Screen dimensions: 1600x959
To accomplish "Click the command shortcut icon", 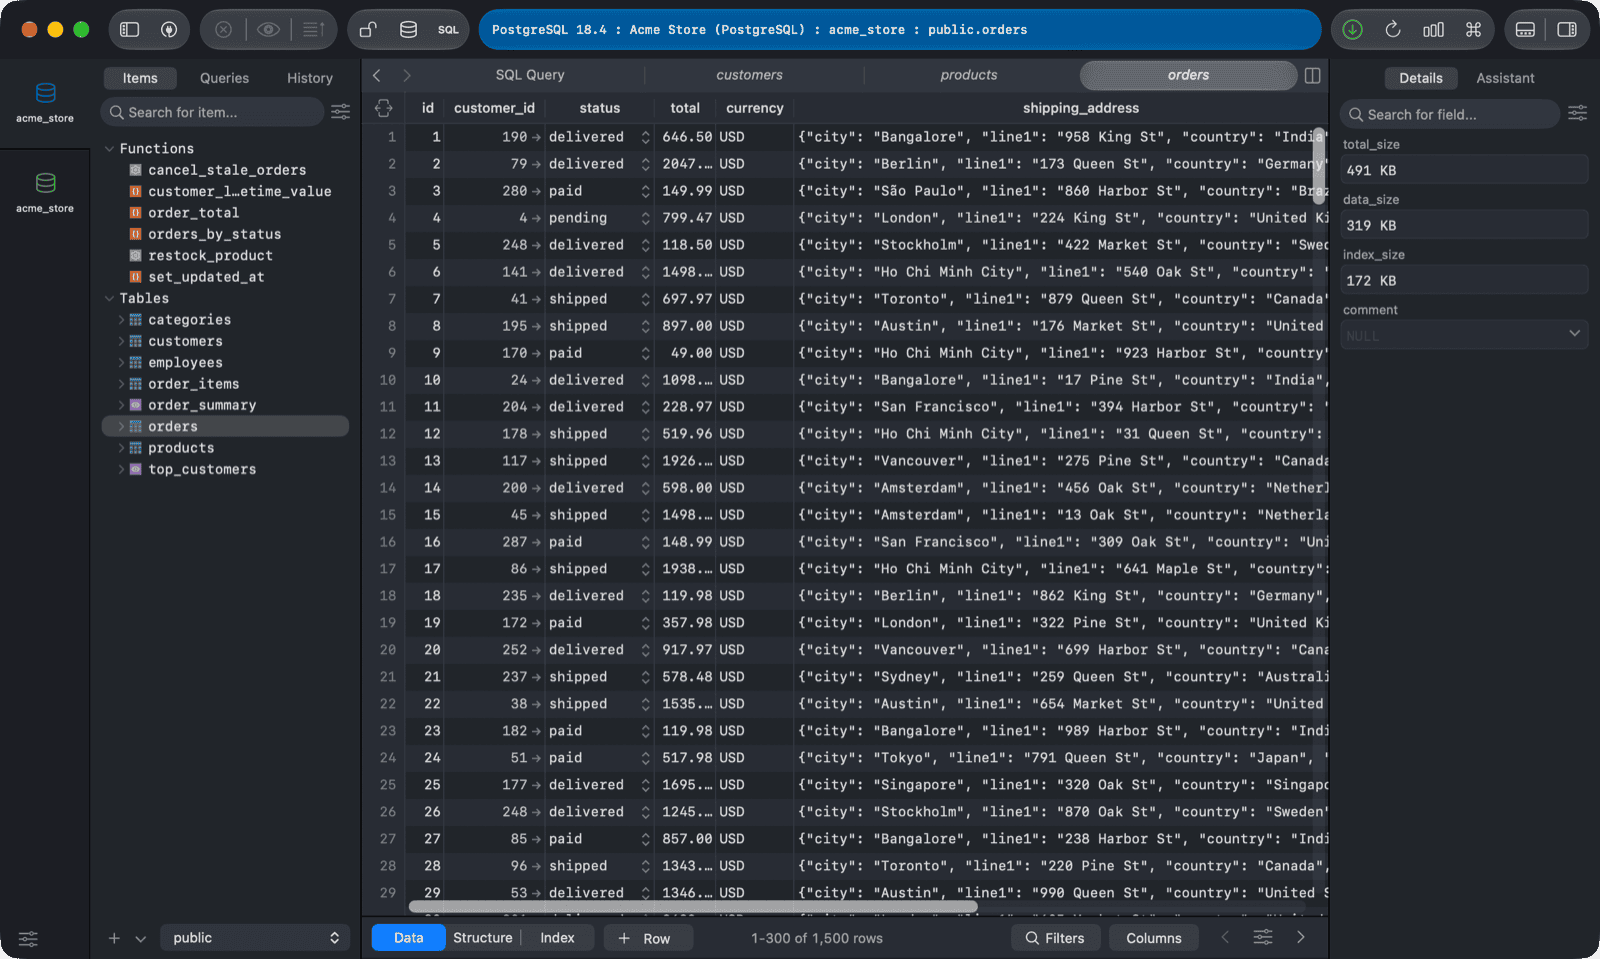I will click(1473, 30).
